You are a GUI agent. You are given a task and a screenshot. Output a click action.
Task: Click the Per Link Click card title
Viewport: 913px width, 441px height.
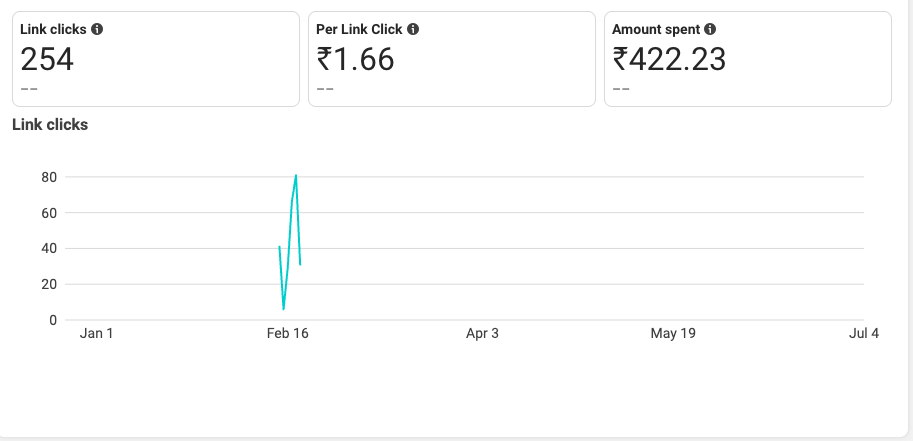pyautogui.click(x=359, y=29)
